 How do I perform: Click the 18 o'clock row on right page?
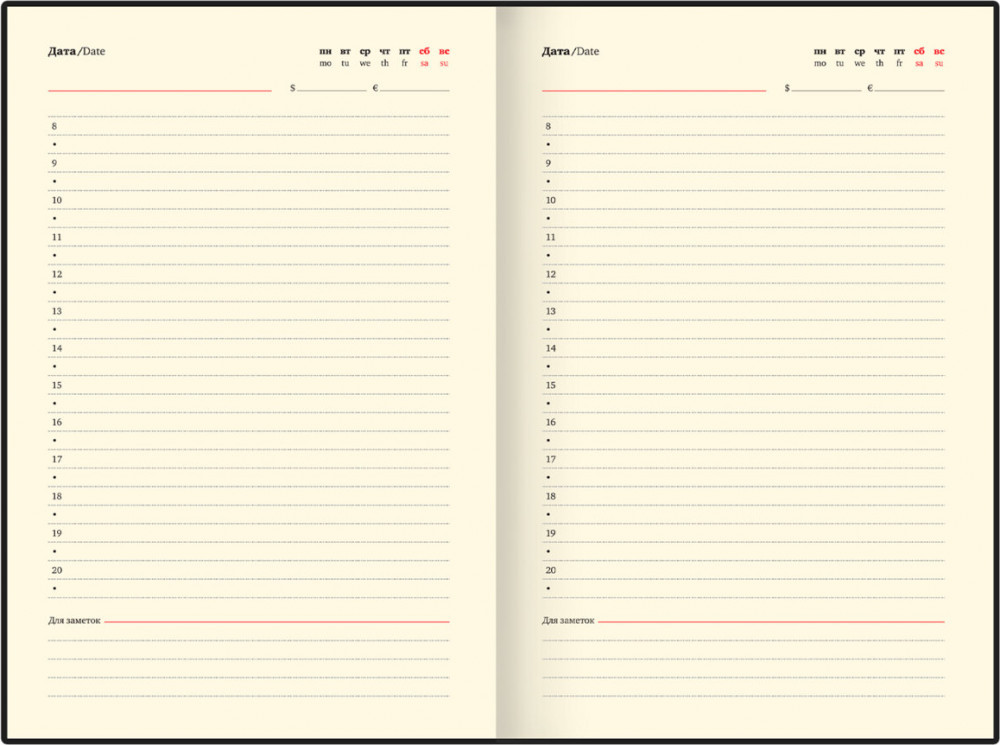[x=744, y=496]
